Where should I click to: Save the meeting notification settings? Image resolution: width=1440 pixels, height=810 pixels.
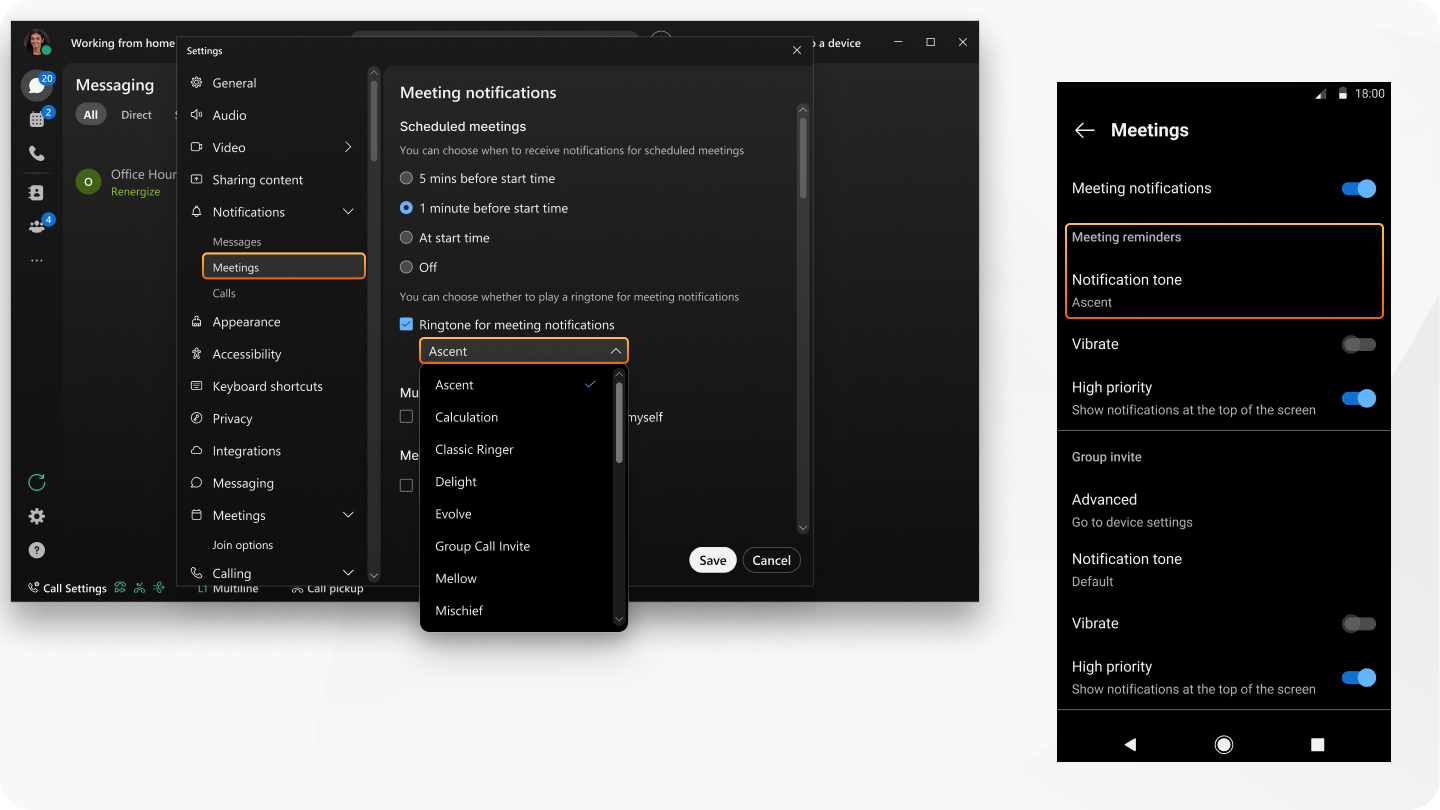(x=713, y=560)
